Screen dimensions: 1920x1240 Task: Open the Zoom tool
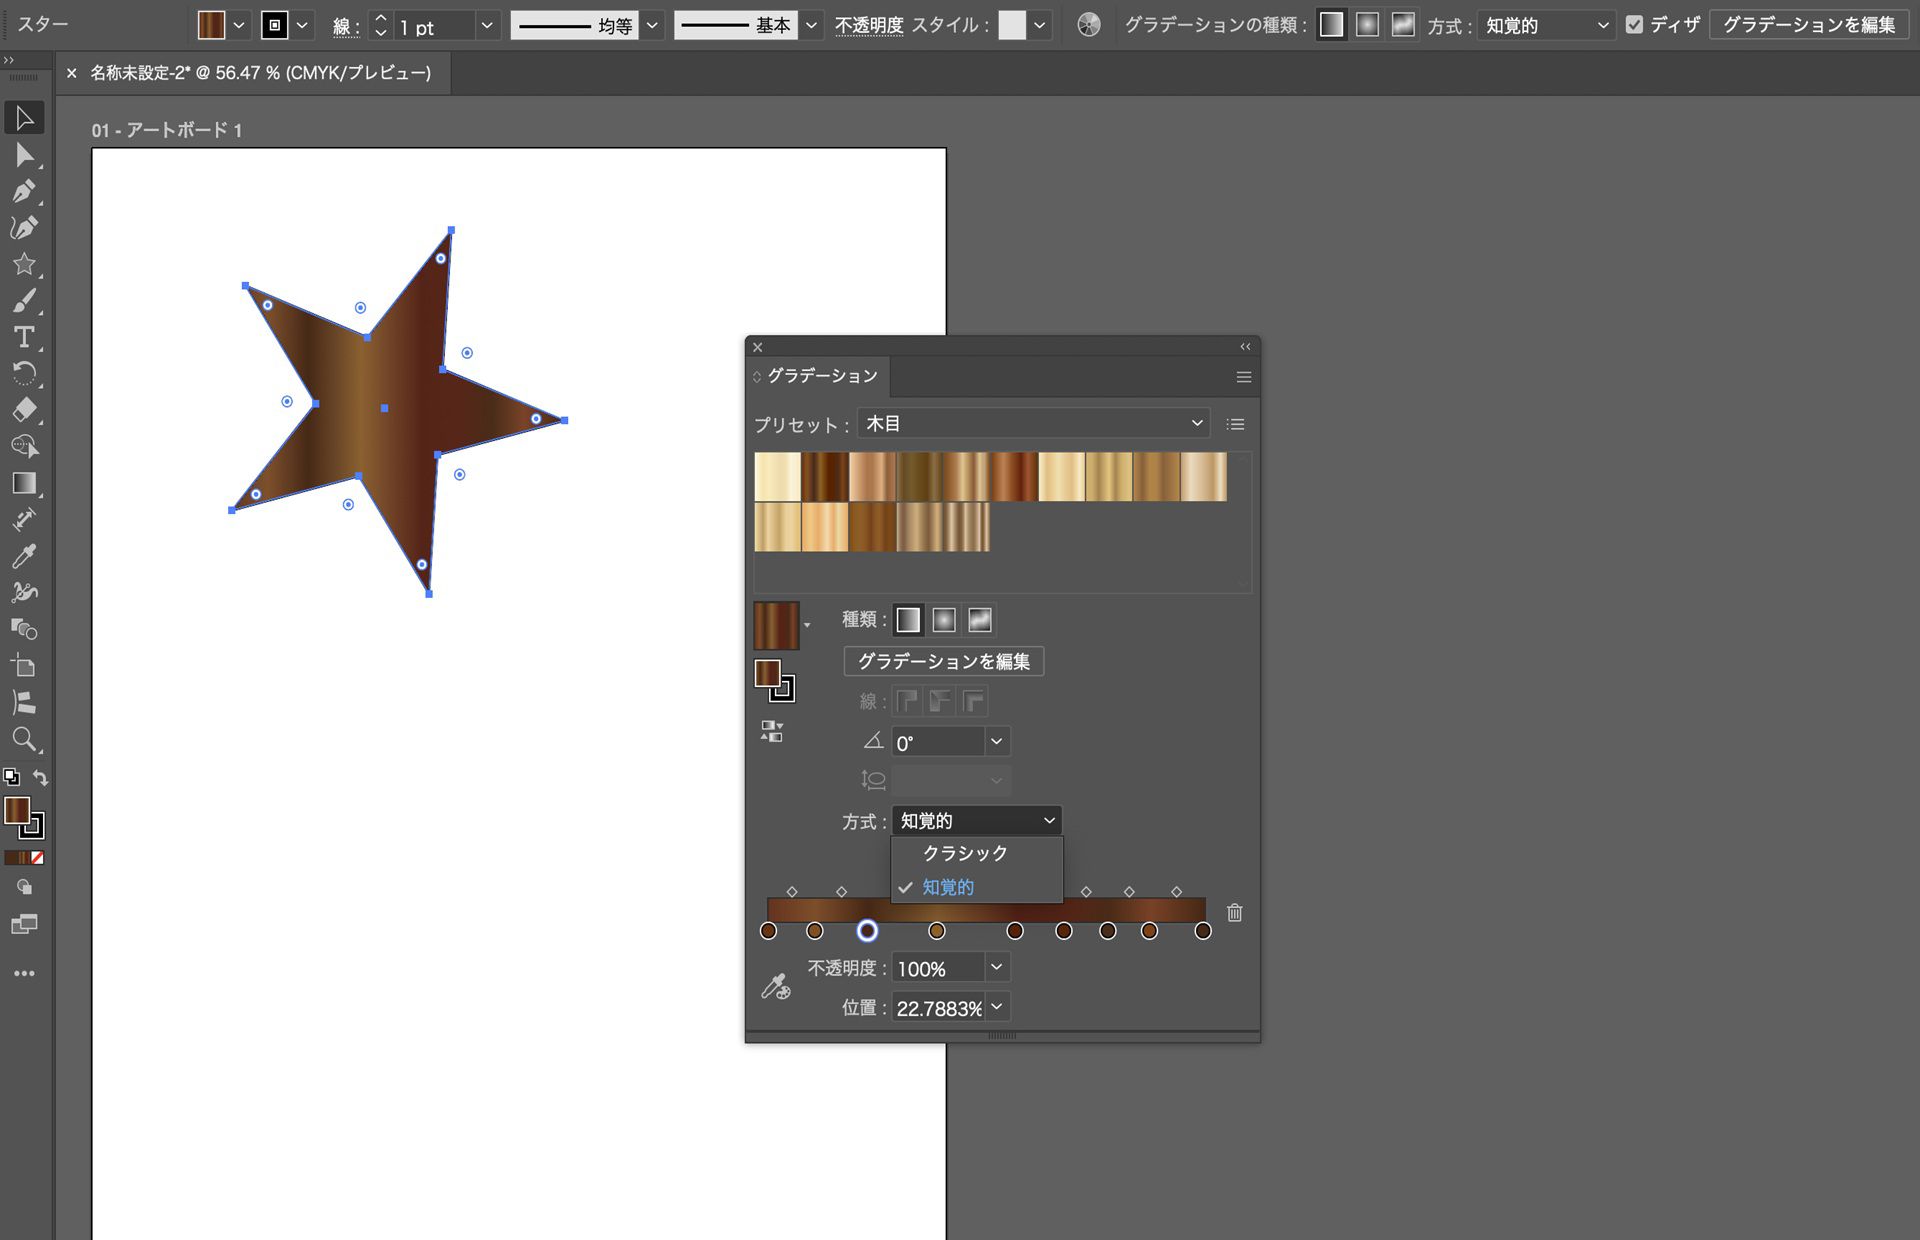click(24, 740)
